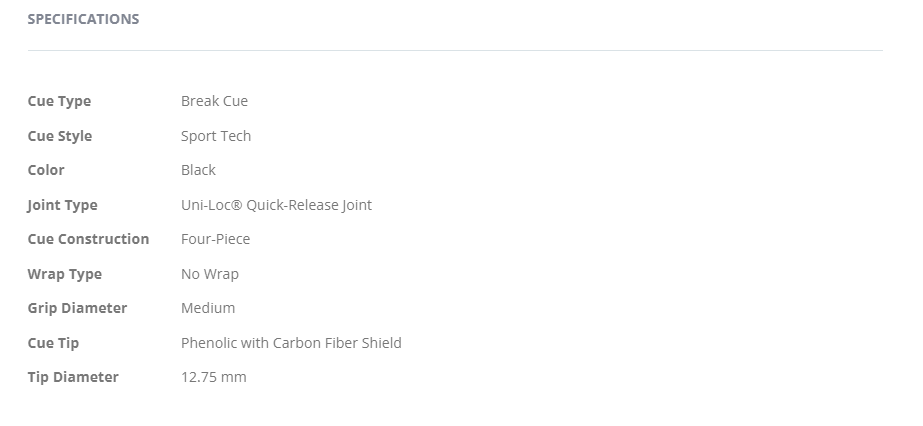Click the Color label
The image size is (923, 426).
point(46,170)
